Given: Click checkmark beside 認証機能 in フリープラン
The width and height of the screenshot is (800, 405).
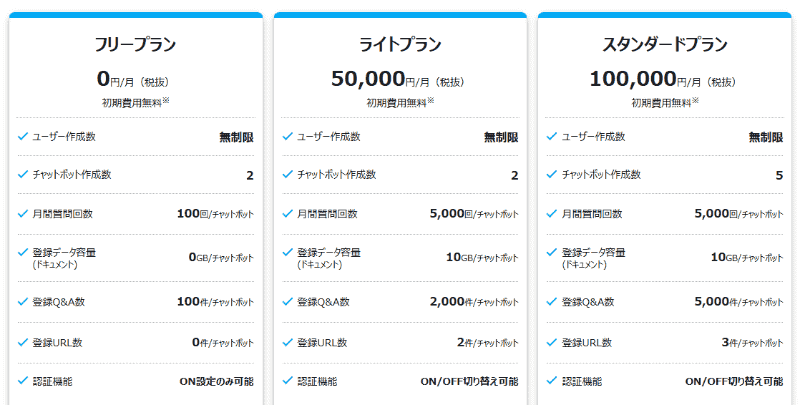Looking at the screenshot, I should [x=23, y=381].
